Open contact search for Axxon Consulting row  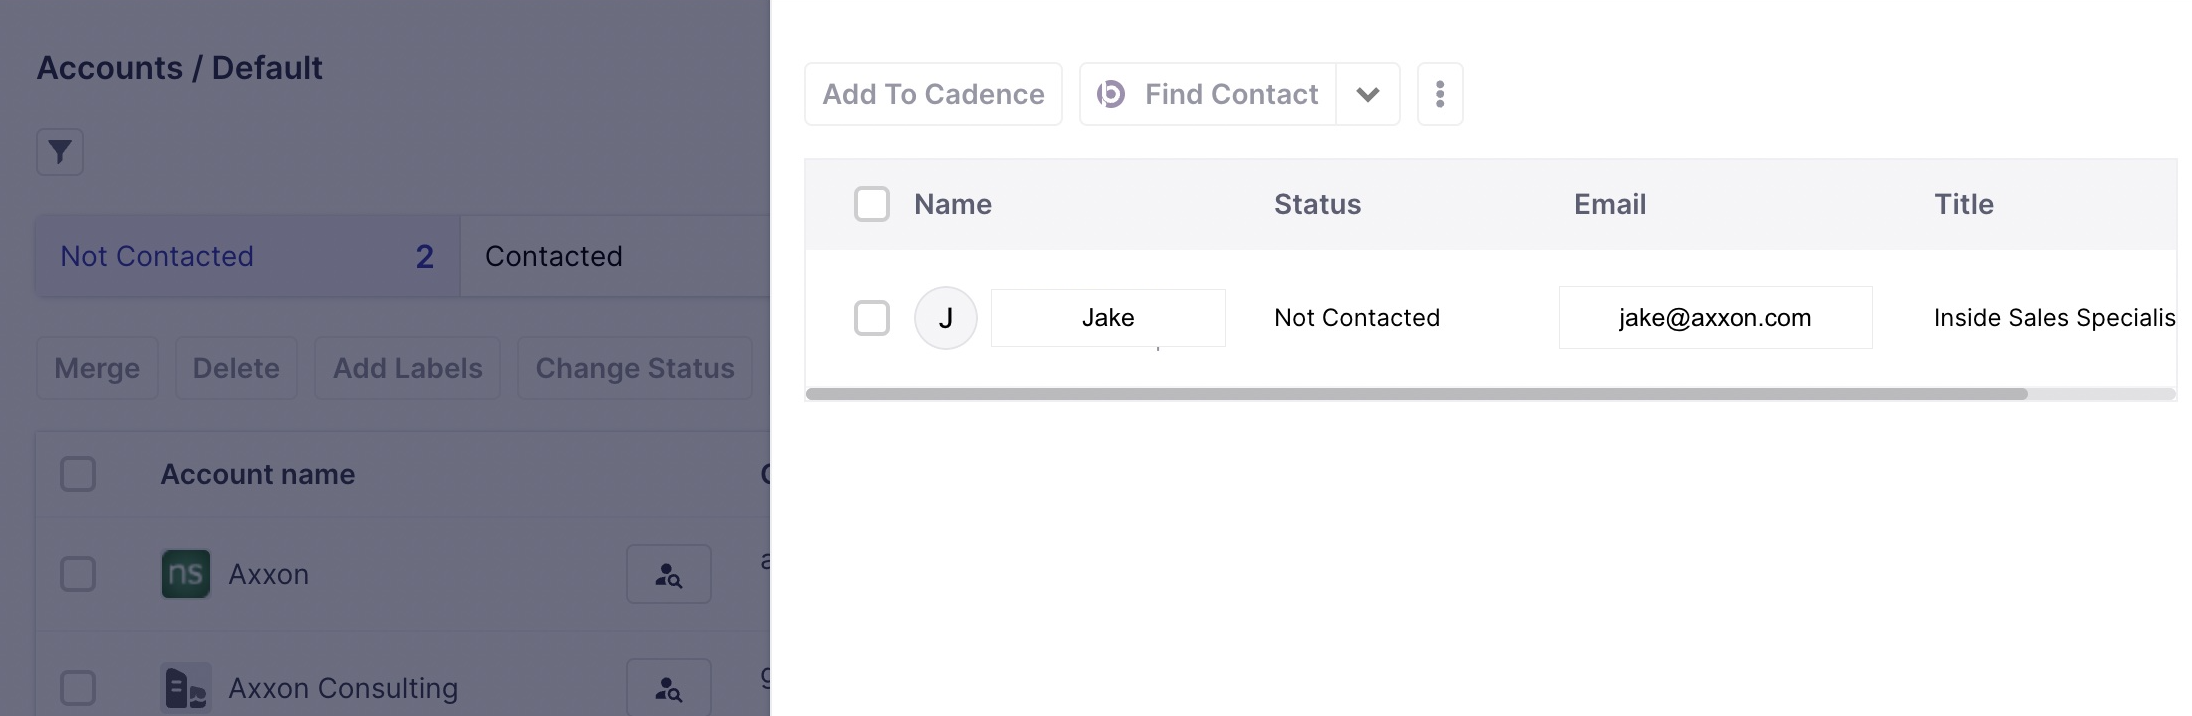point(668,688)
